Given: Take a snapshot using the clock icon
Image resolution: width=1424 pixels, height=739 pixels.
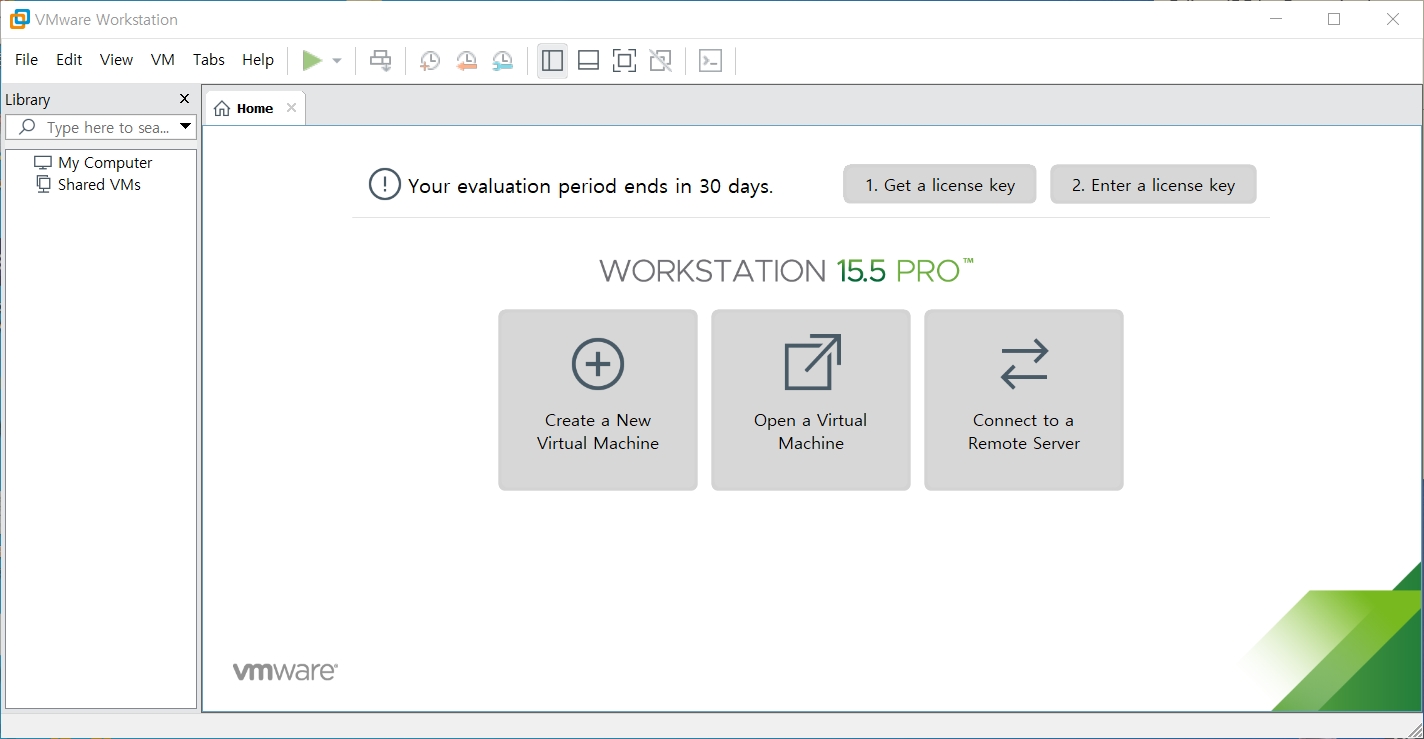Looking at the screenshot, I should pos(429,61).
